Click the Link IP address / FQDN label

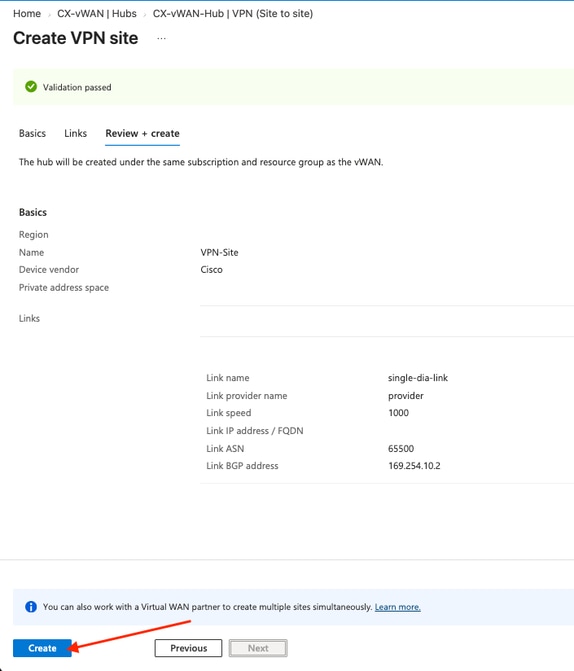pyautogui.click(x=255, y=431)
